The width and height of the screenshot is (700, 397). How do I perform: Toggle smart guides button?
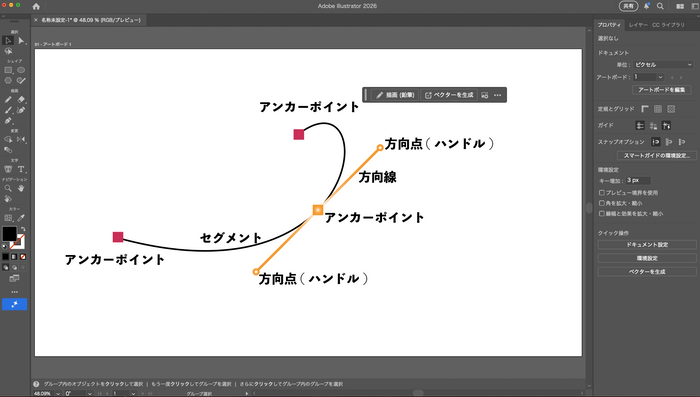point(667,125)
